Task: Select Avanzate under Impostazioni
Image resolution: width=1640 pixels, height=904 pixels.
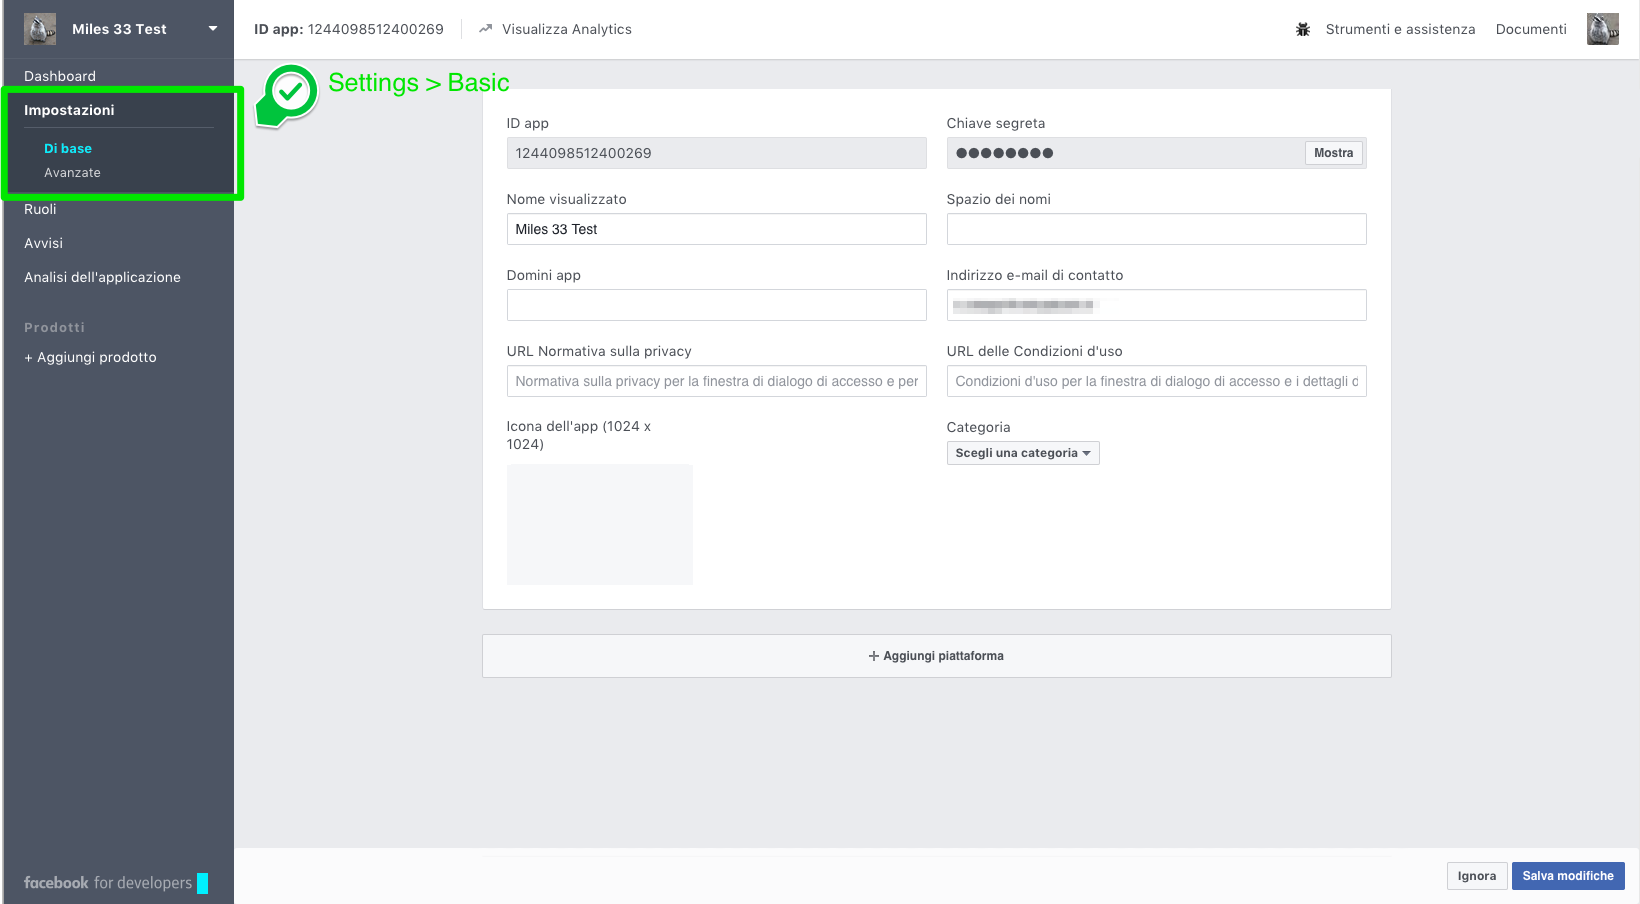Action: (72, 173)
